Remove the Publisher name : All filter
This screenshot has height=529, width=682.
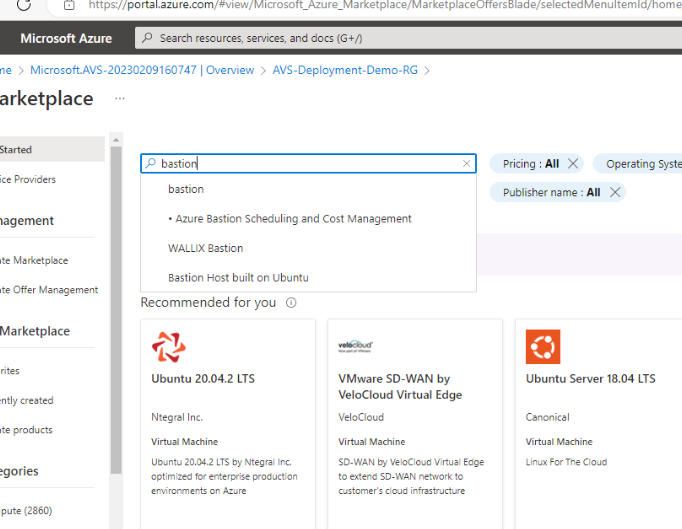(x=615, y=192)
